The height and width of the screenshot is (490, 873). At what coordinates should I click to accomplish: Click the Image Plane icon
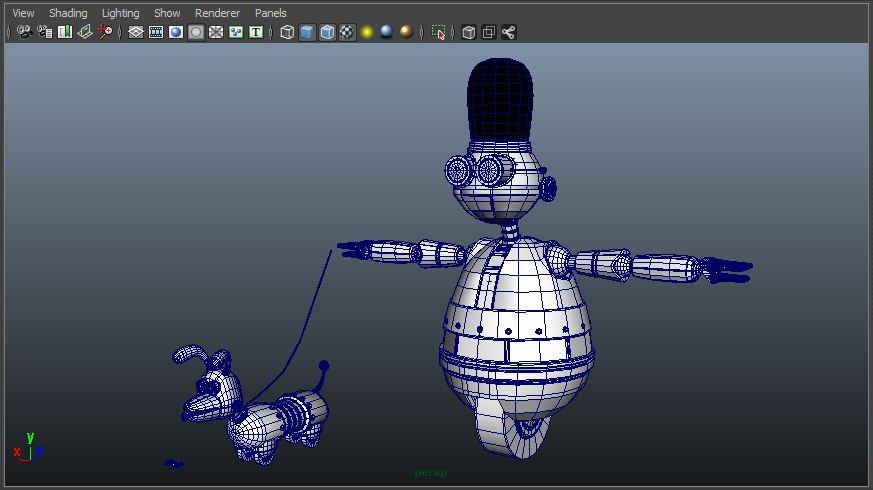click(x=85, y=32)
